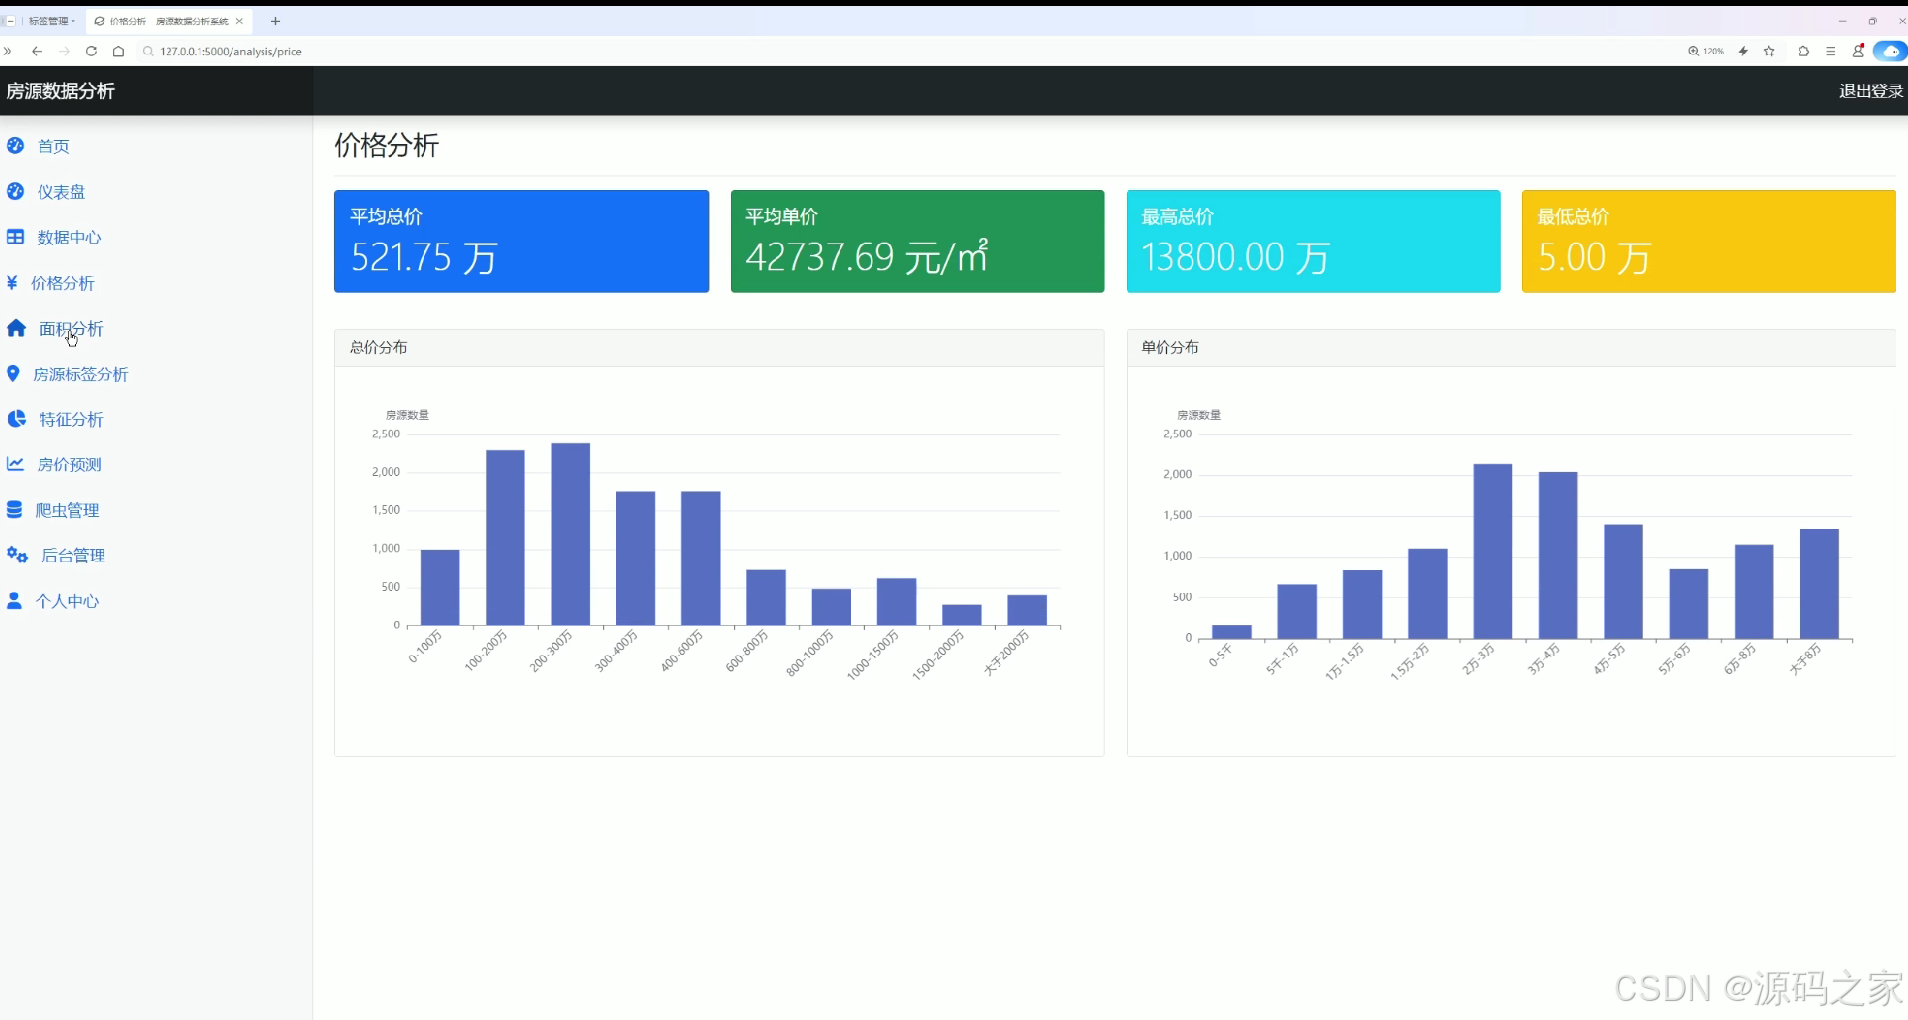Click the 最低总价 5.00 万 yellow card
Viewport: 1908px width, 1020px height.
tap(1708, 241)
